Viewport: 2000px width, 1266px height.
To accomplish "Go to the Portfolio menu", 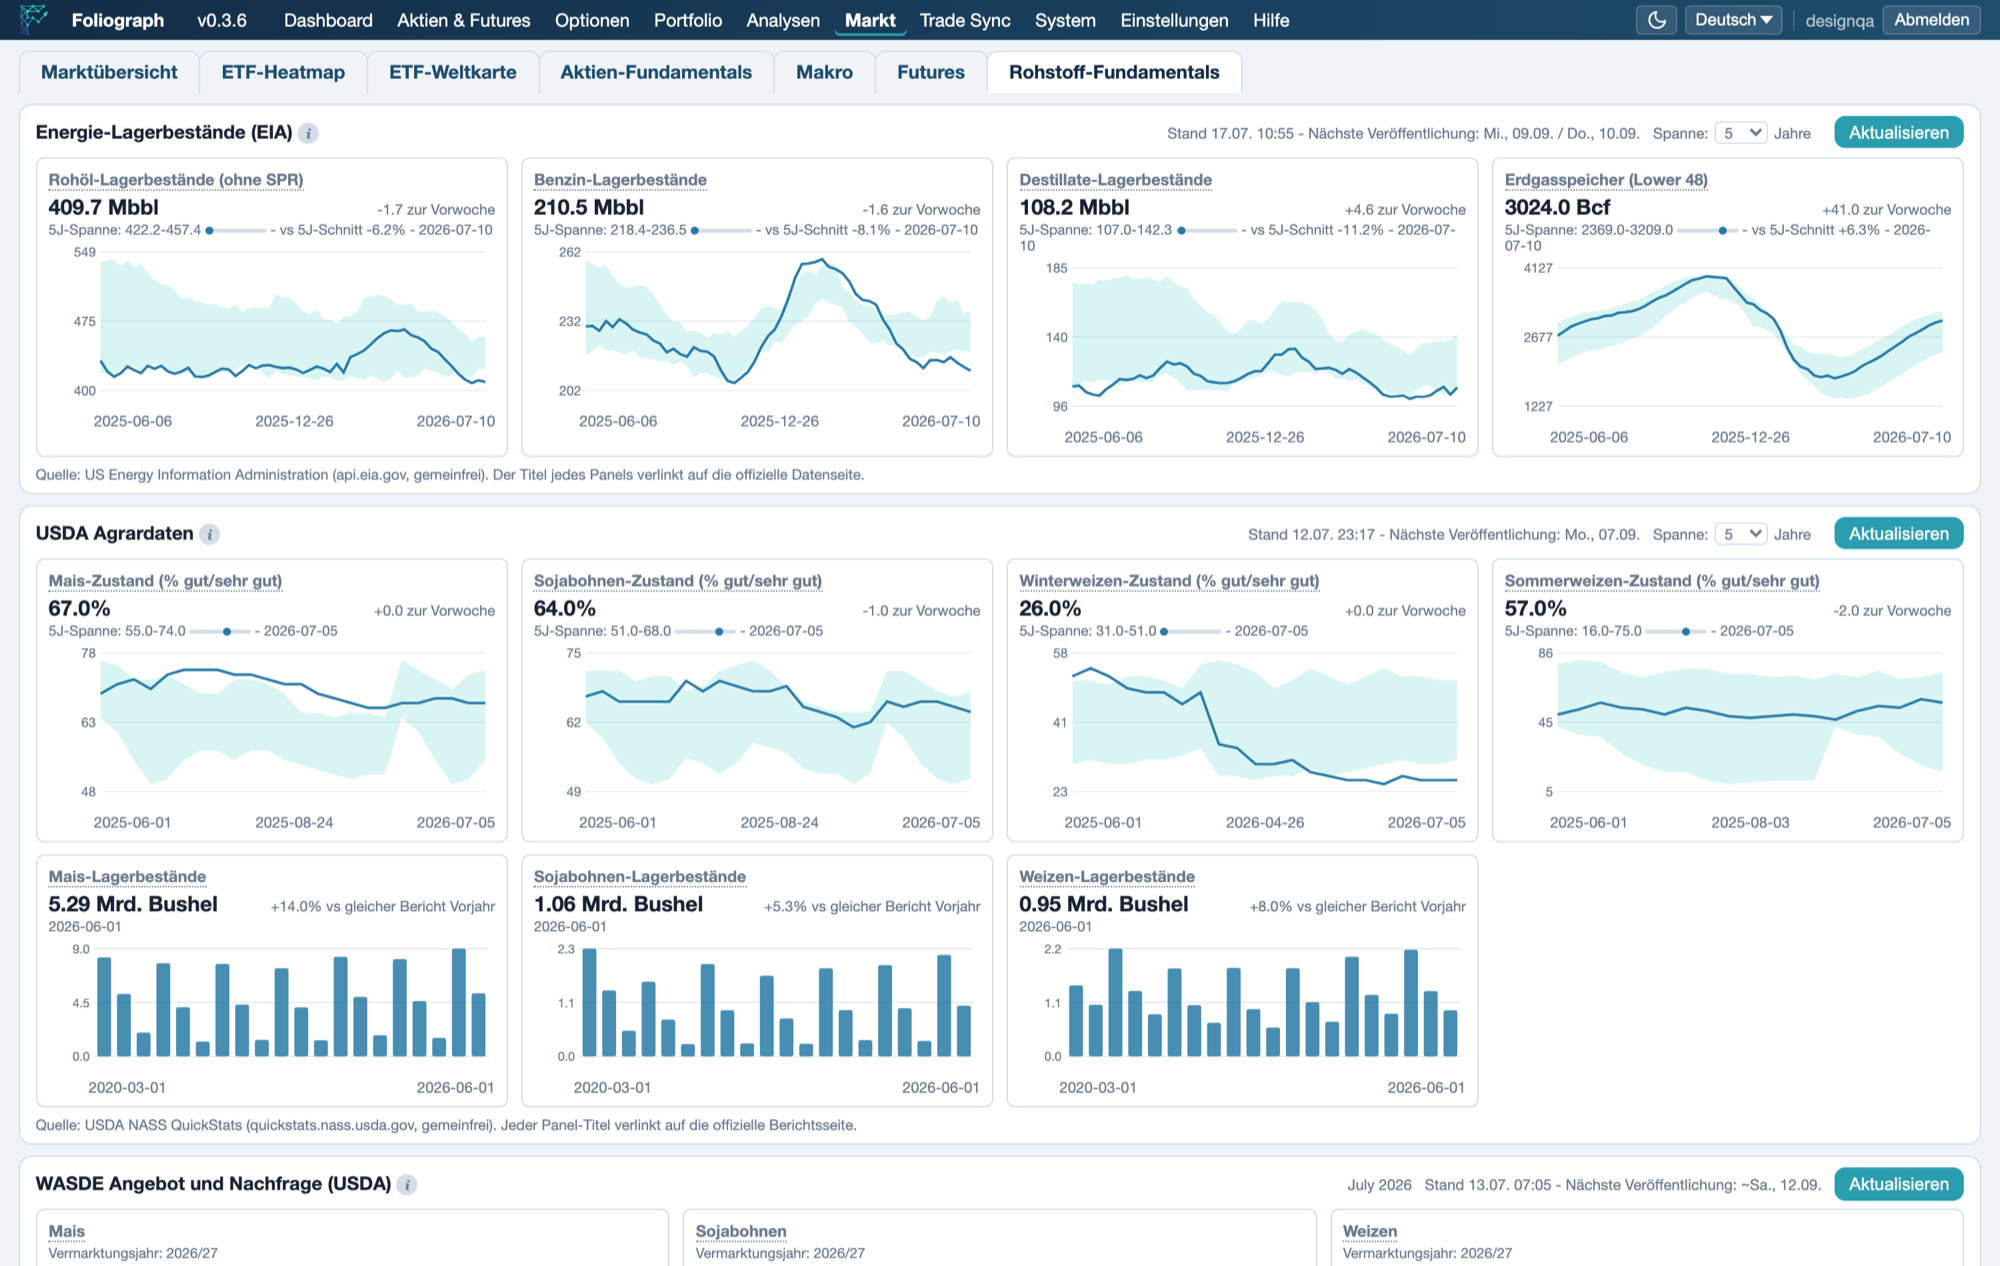I will [688, 20].
